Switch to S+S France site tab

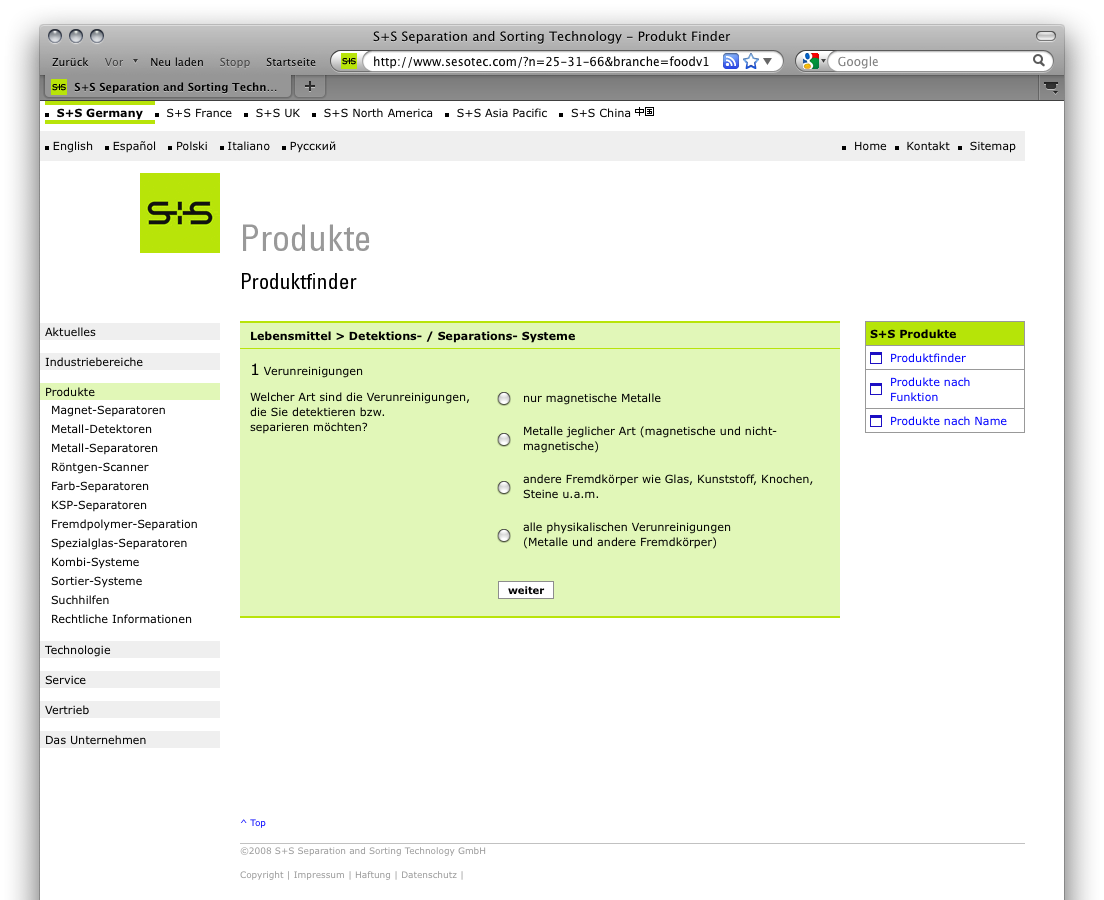(x=199, y=113)
